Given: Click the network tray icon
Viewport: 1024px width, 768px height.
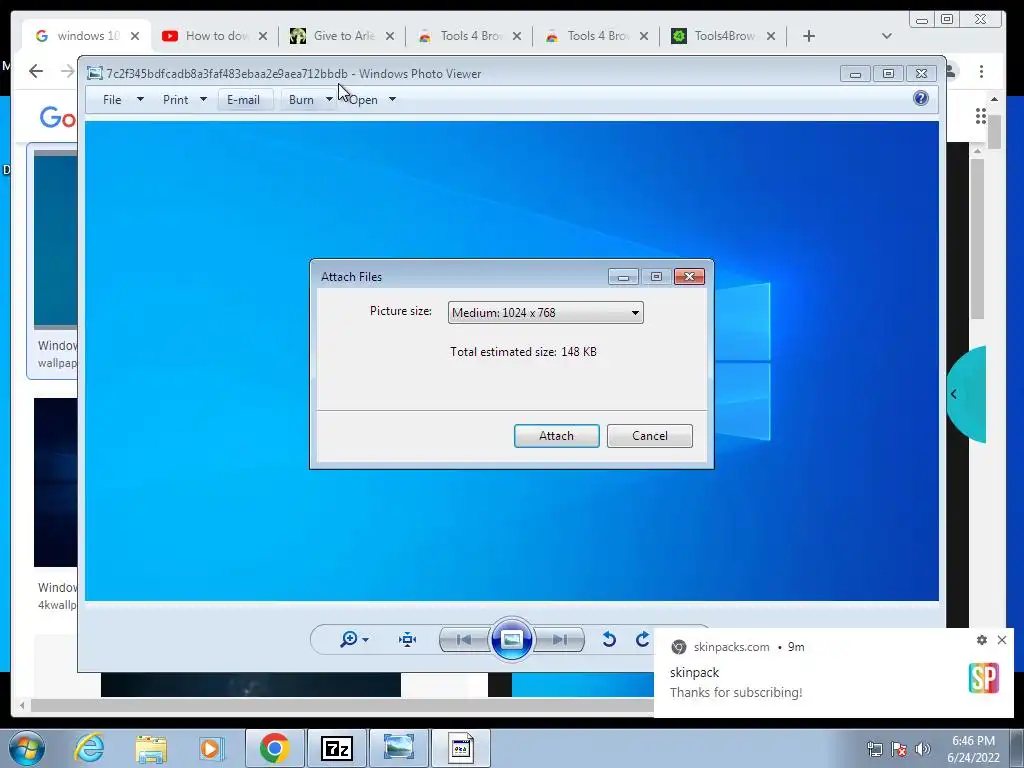Looking at the screenshot, I should pyautogui.click(x=874, y=749).
